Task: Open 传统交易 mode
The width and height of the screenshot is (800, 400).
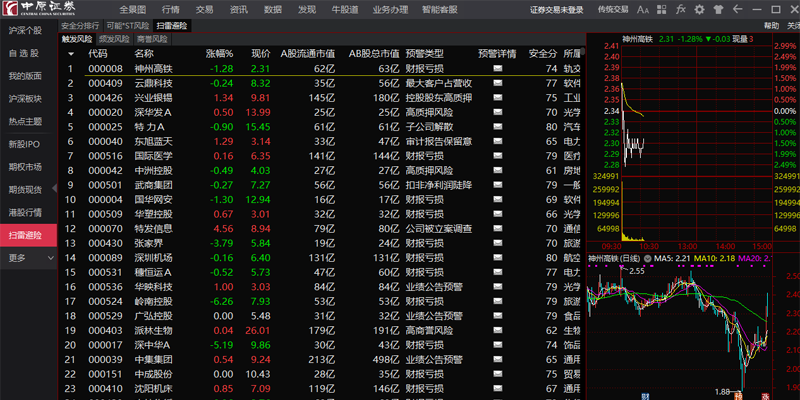Action: (x=613, y=10)
